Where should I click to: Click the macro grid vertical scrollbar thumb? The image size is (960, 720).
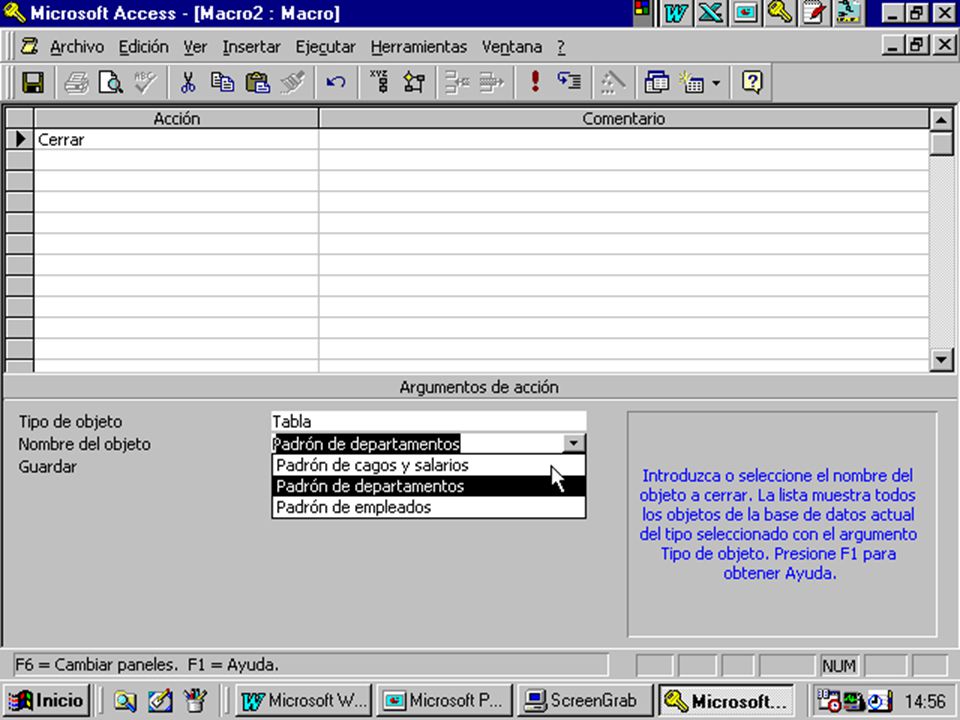(941, 143)
